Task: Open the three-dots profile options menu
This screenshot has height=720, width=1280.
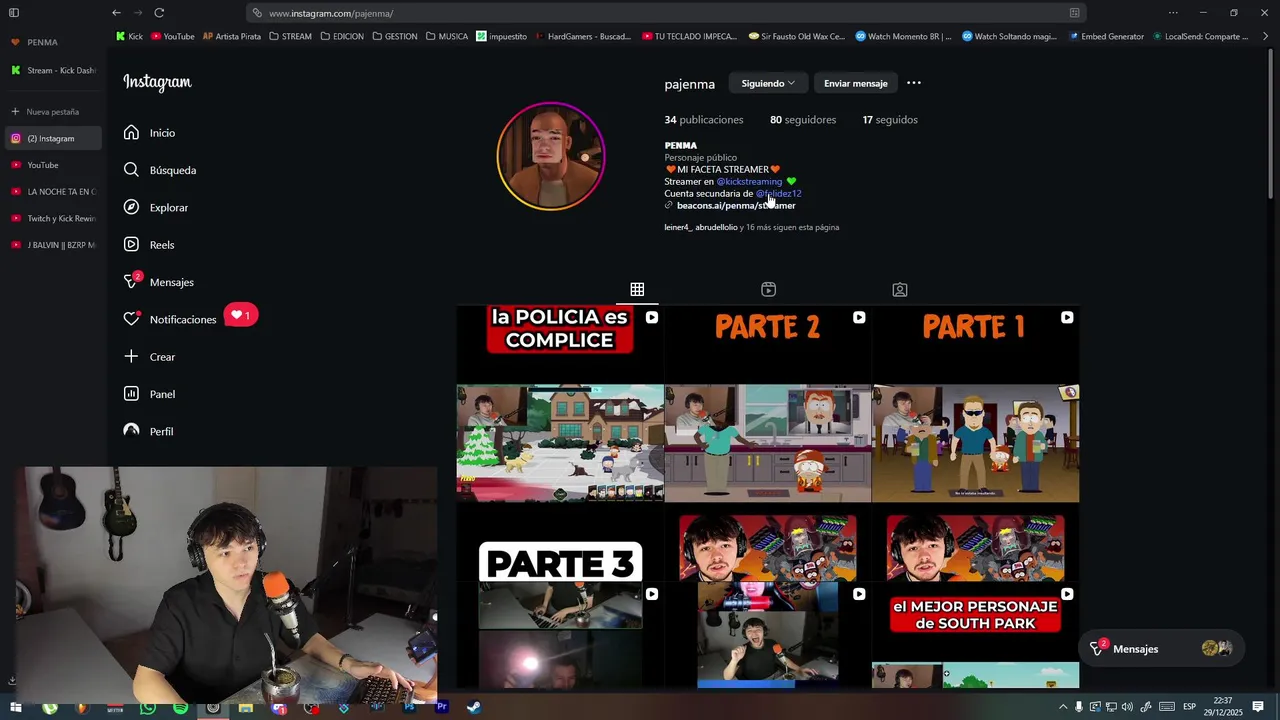Action: pyautogui.click(x=913, y=83)
